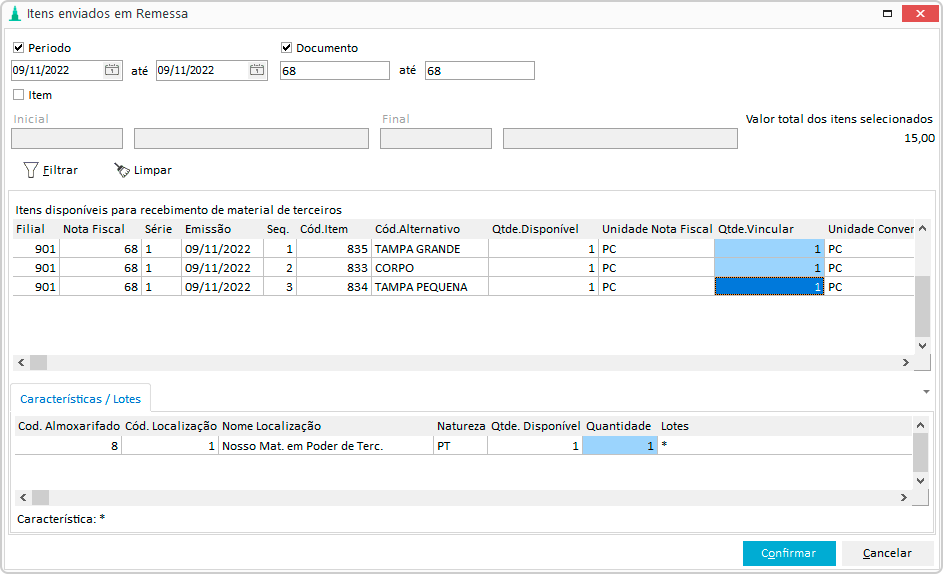Click the Filtrar funnel icon
The image size is (943, 574).
click(x=31, y=170)
